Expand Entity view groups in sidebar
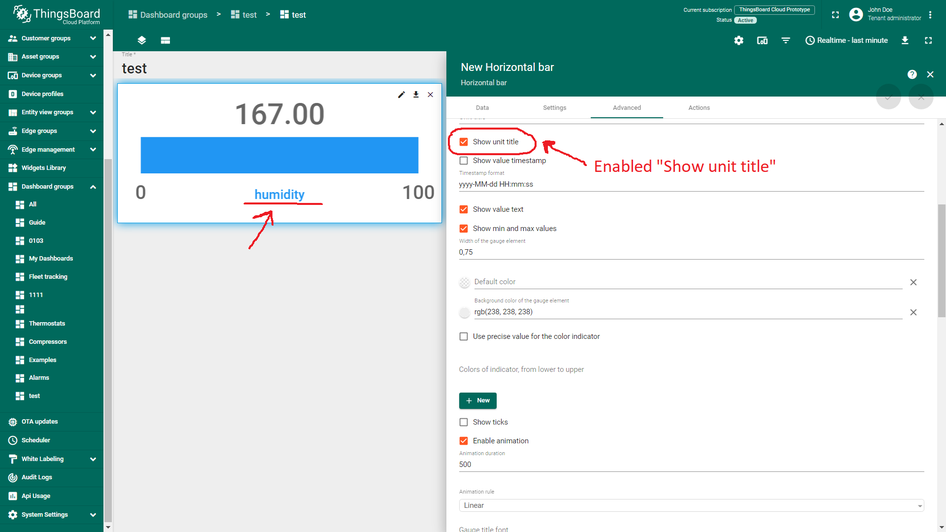The width and height of the screenshot is (946, 532). [x=93, y=112]
